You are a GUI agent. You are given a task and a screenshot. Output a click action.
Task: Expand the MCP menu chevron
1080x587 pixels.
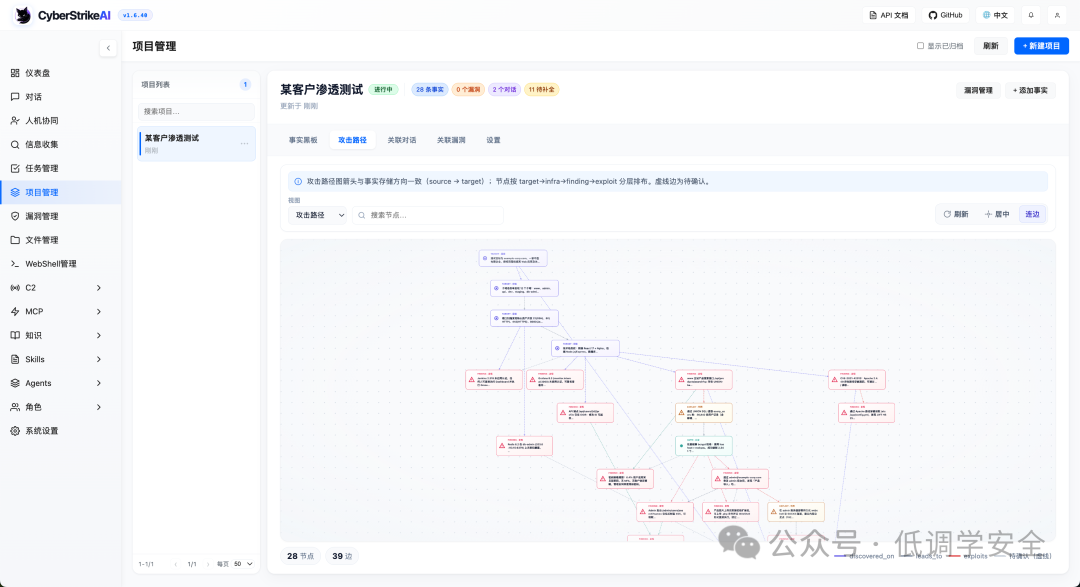click(98, 311)
